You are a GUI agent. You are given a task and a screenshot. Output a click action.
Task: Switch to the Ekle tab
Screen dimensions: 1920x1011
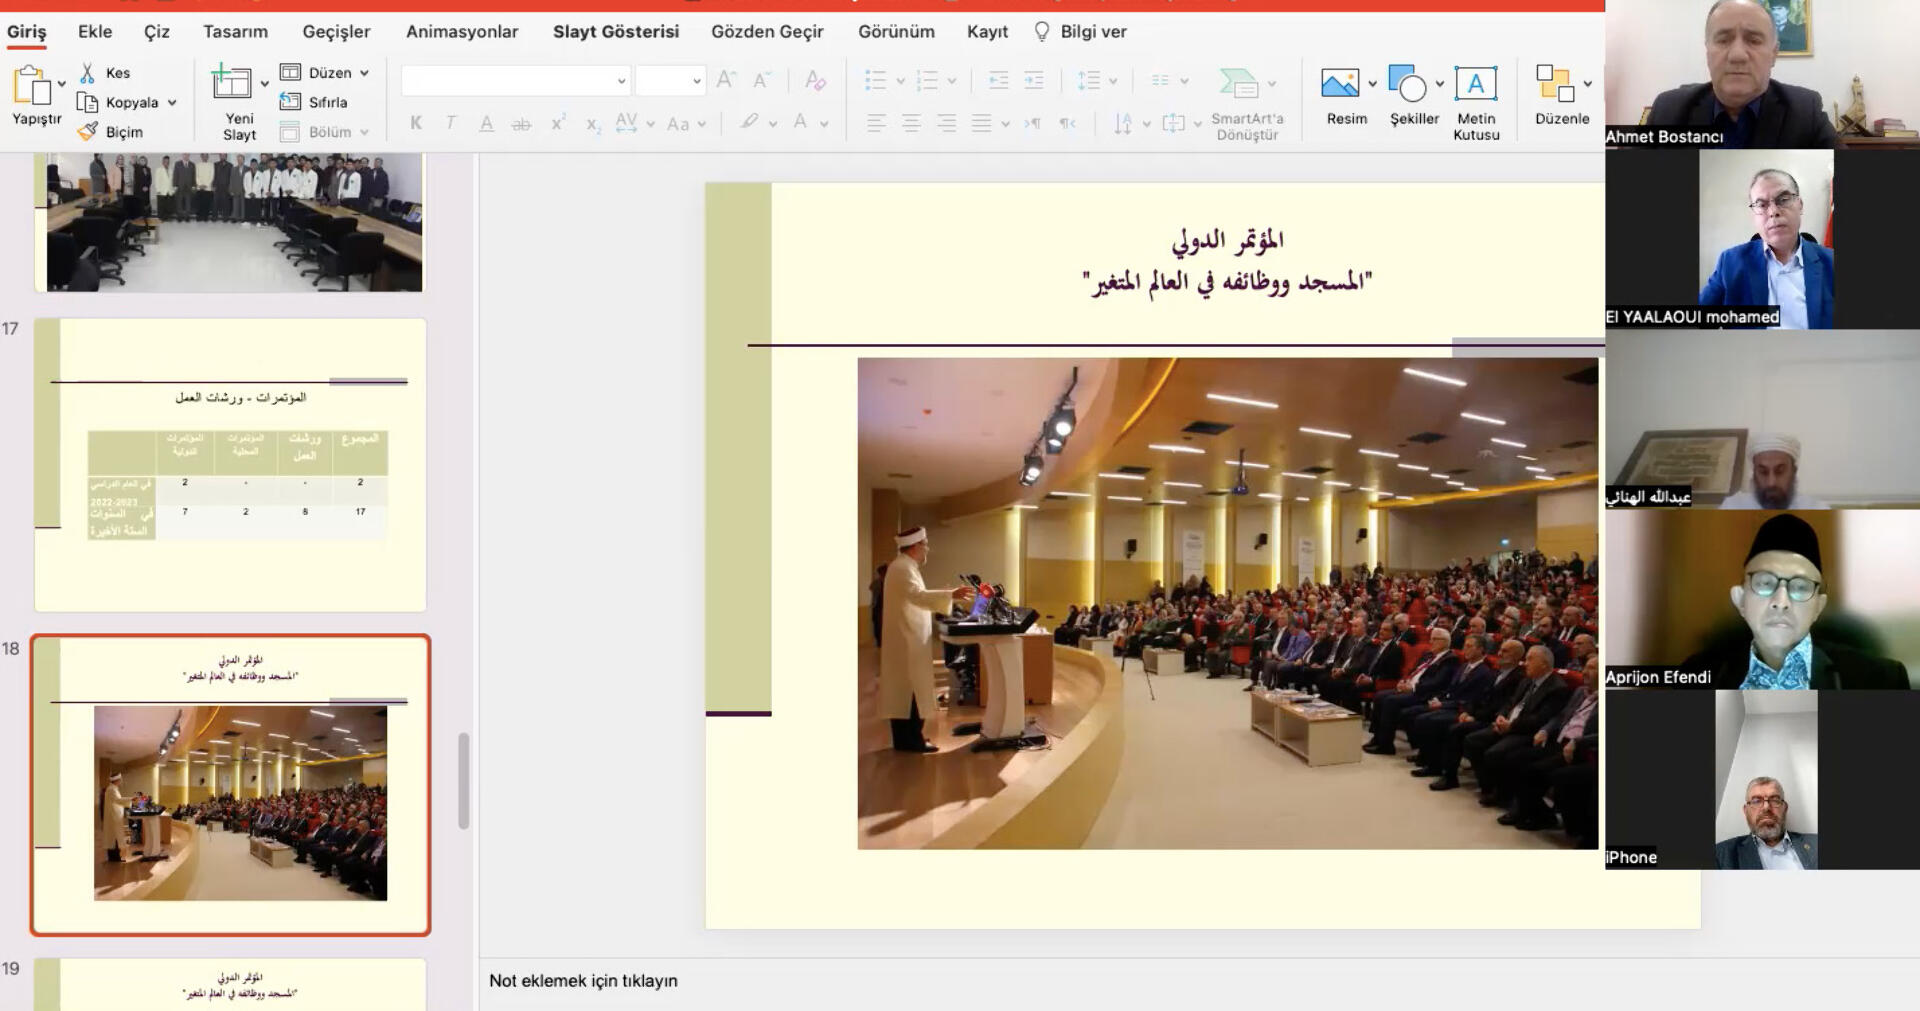95,32
